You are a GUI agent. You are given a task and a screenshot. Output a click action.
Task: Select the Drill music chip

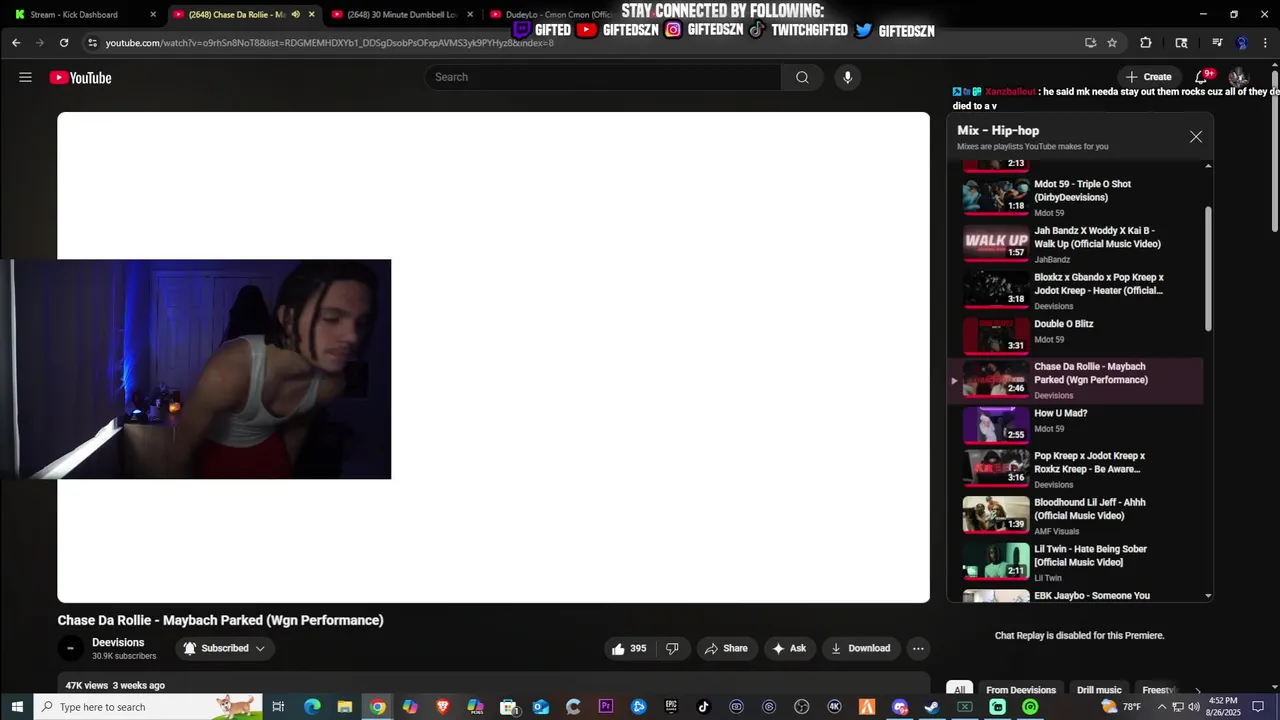tap(1099, 690)
